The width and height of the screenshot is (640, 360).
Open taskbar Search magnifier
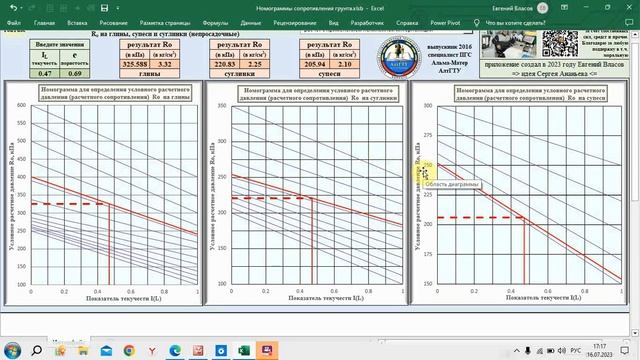(x=37, y=350)
